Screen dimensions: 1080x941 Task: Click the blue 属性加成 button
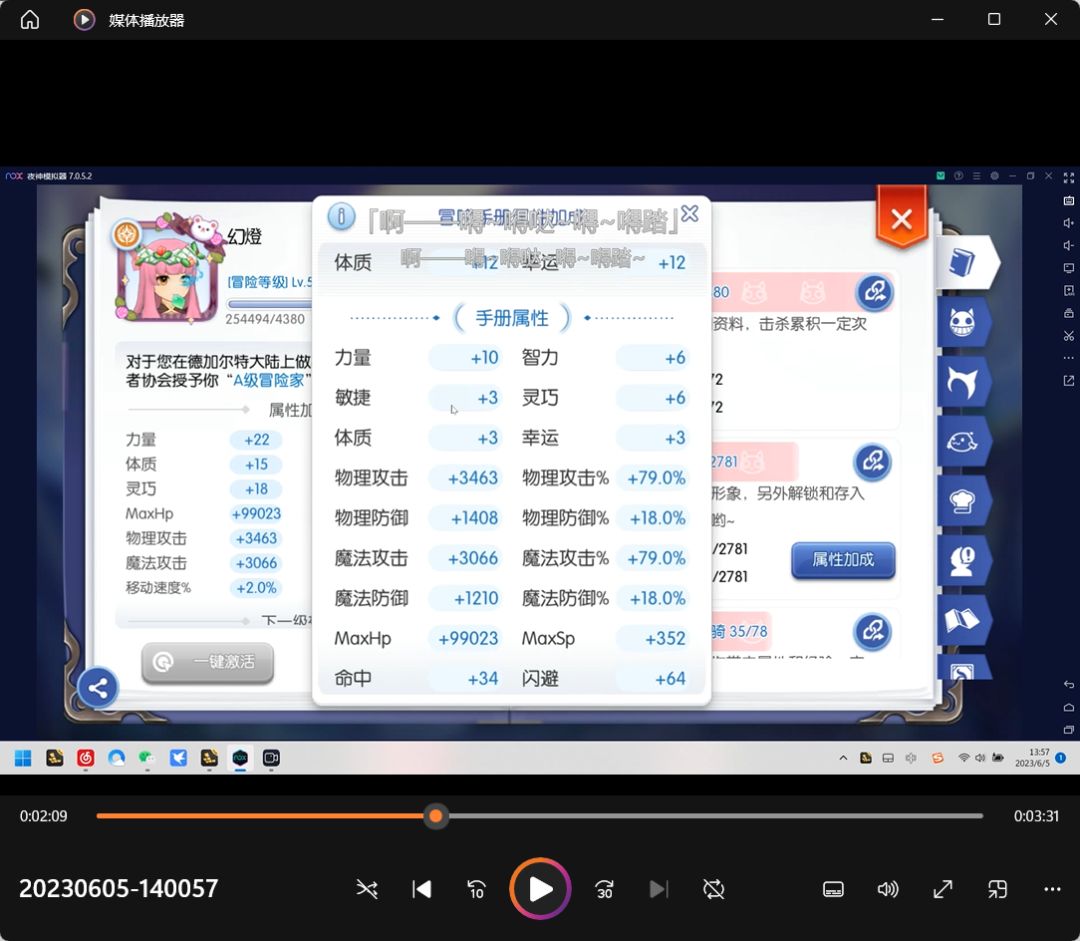[x=843, y=559]
